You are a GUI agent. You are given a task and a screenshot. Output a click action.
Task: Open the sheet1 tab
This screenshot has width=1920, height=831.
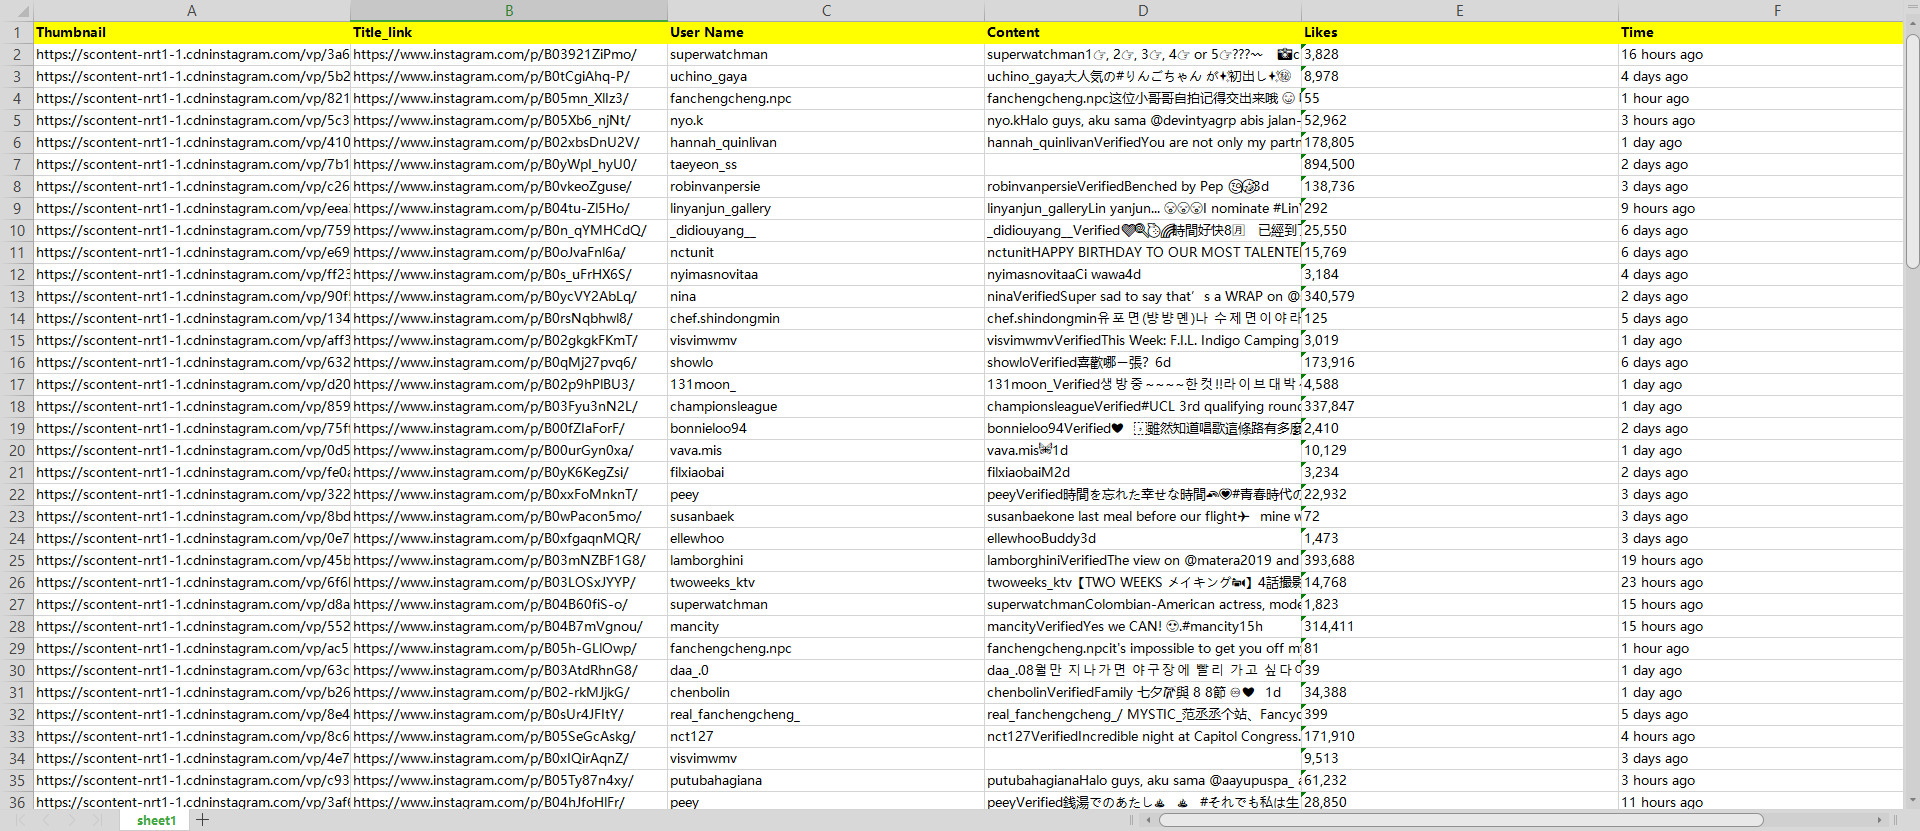[156, 820]
